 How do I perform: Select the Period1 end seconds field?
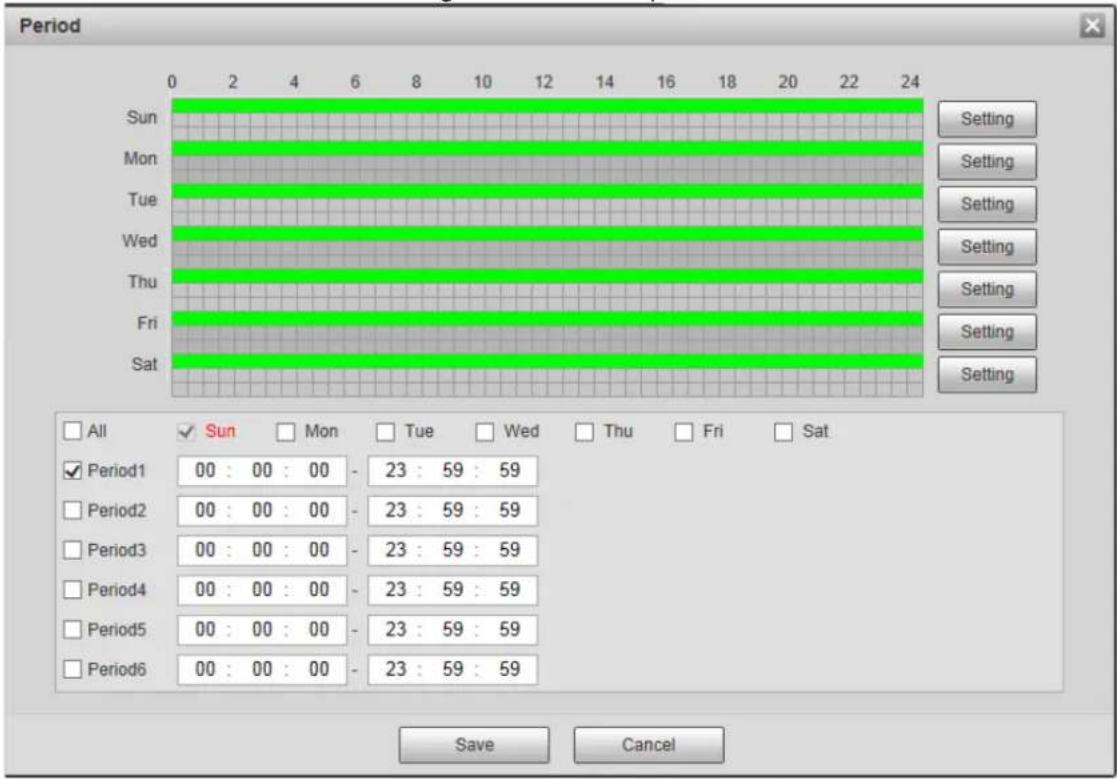[509, 471]
